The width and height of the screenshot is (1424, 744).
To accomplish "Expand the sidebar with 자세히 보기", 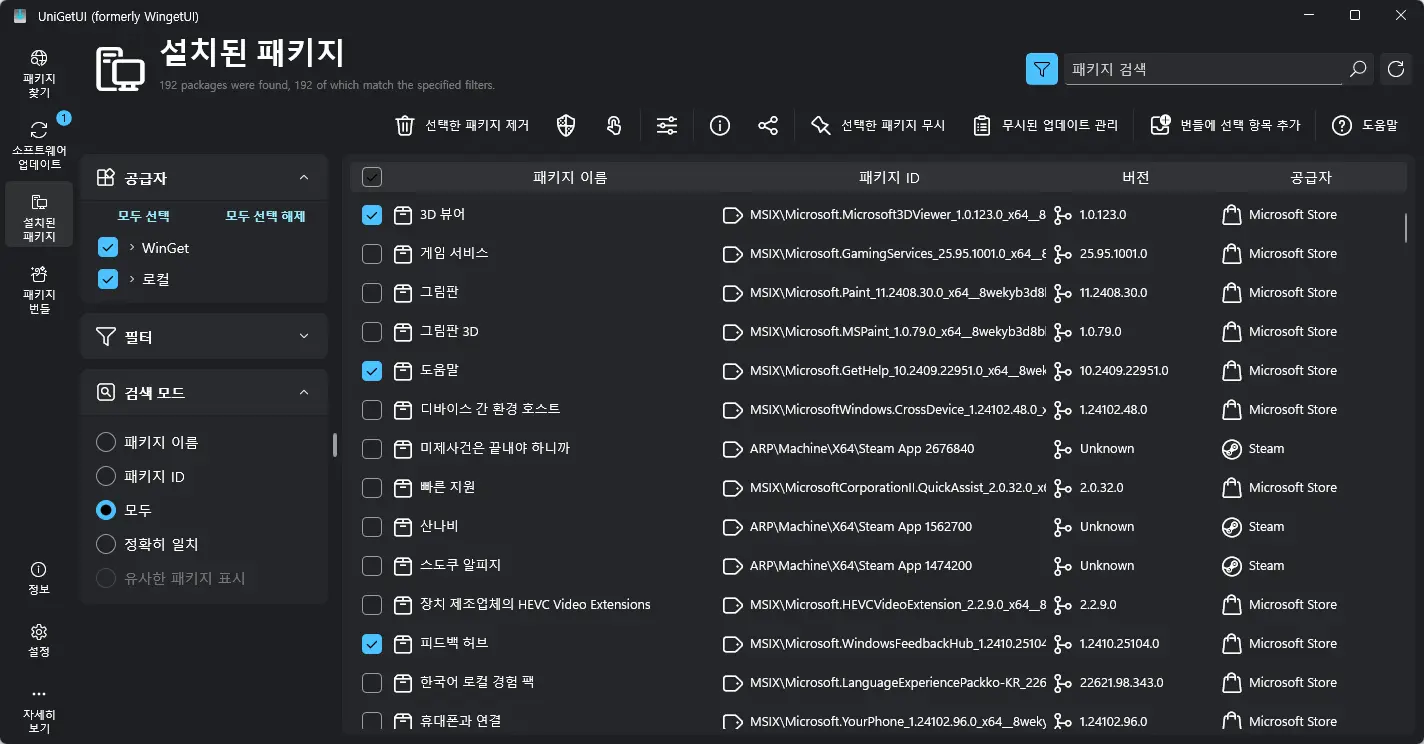I will click(x=39, y=709).
